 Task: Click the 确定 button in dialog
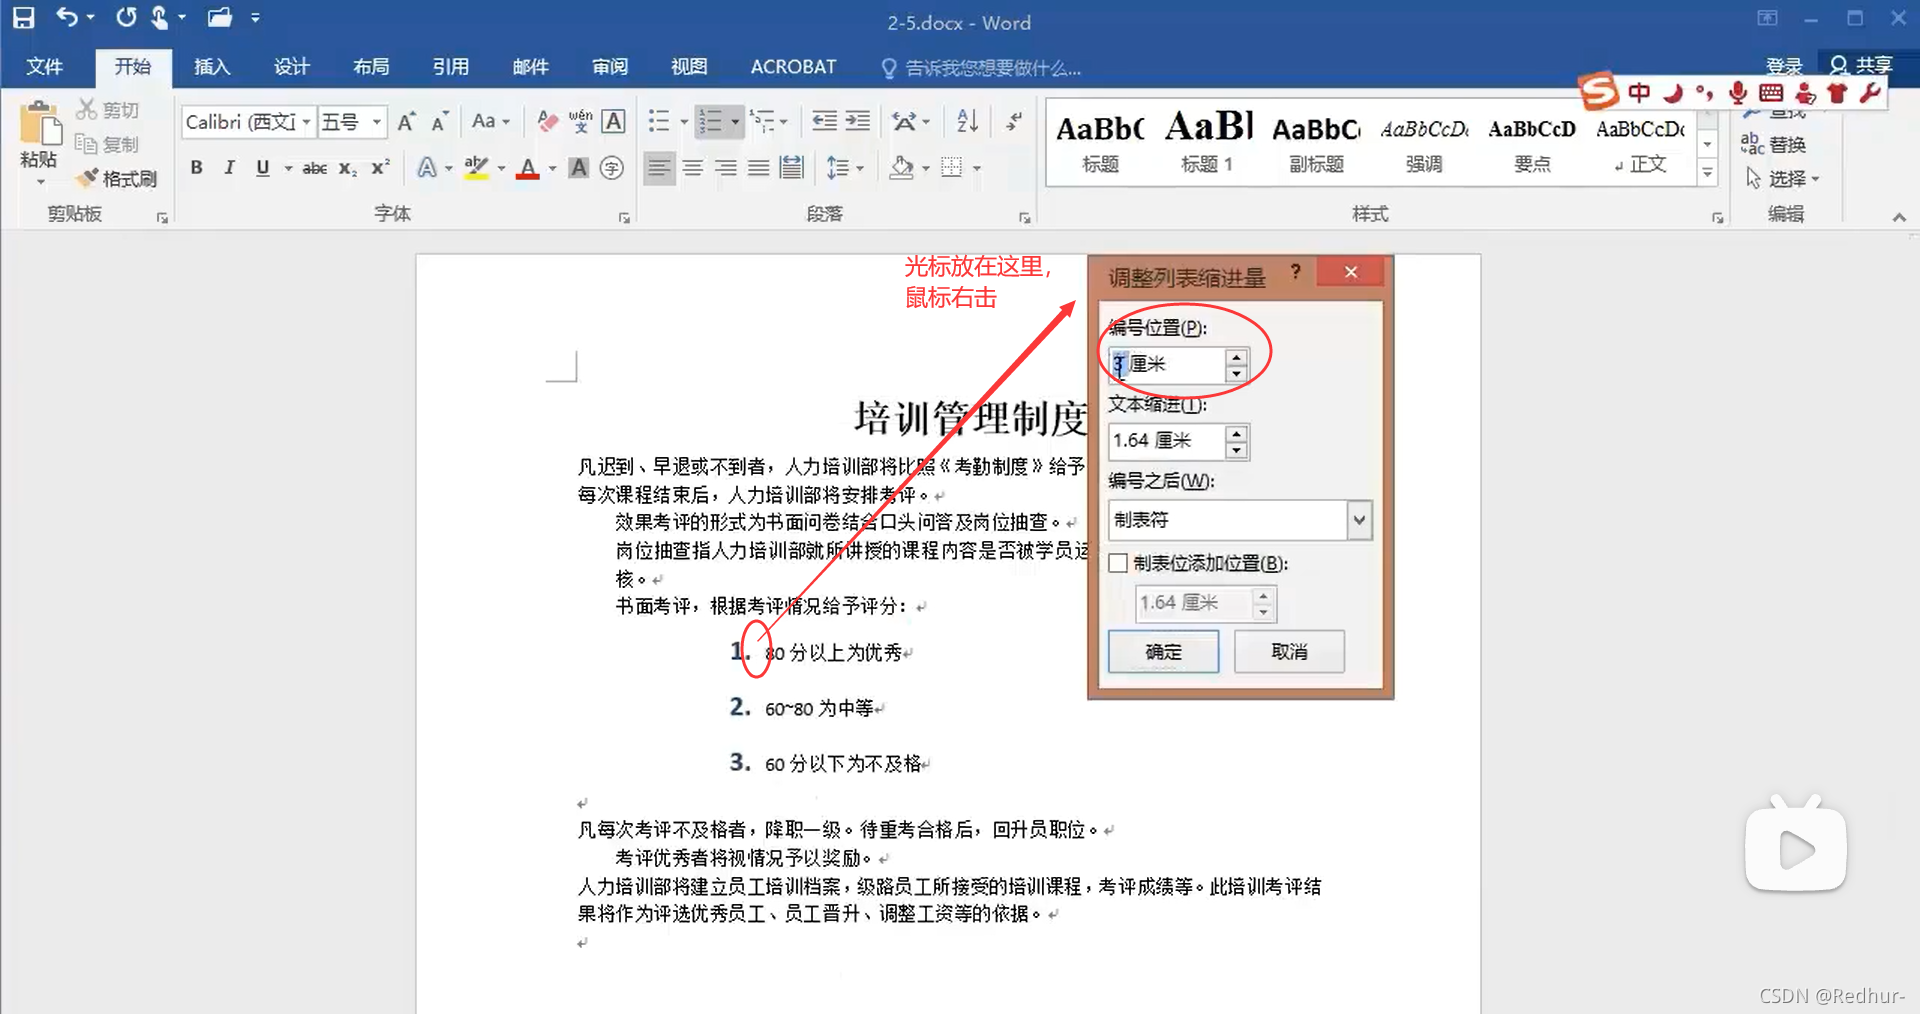point(1163,651)
